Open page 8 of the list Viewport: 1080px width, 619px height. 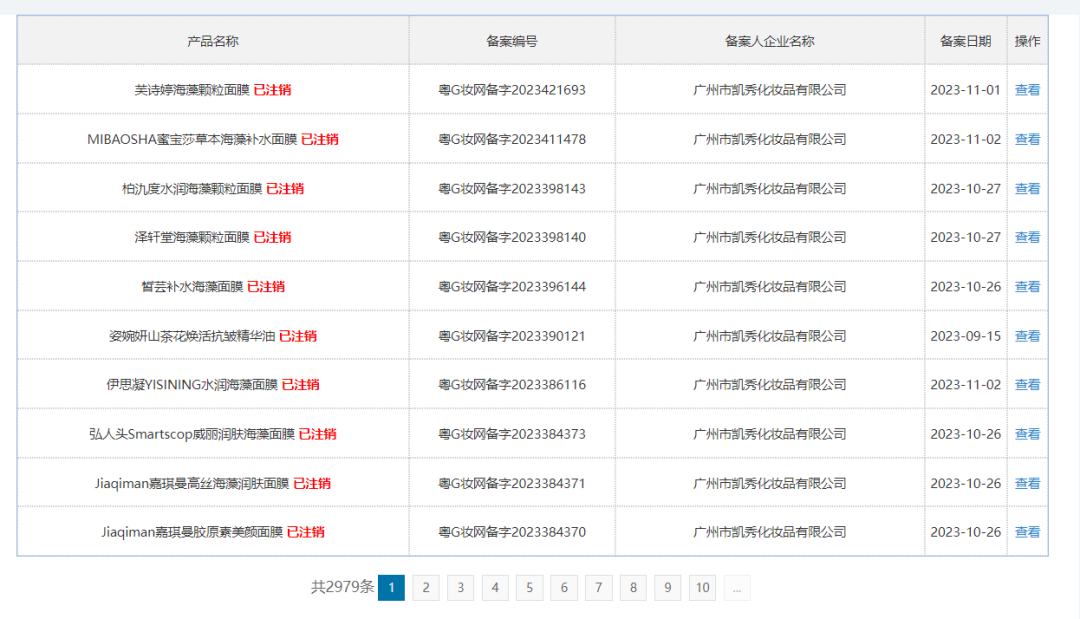pos(633,587)
